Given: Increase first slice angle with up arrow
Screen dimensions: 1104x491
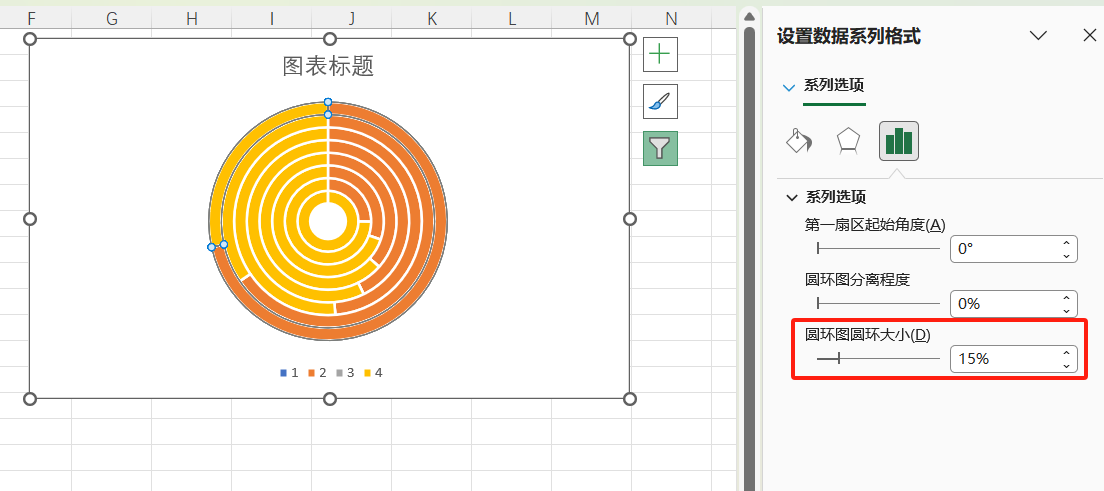Looking at the screenshot, I should pos(1067,243).
